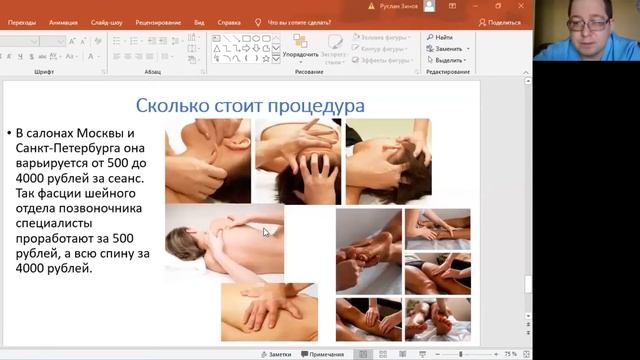The image size is (640, 360).
Task: Click the back massage photo with cursor
Action: click(x=224, y=243)
